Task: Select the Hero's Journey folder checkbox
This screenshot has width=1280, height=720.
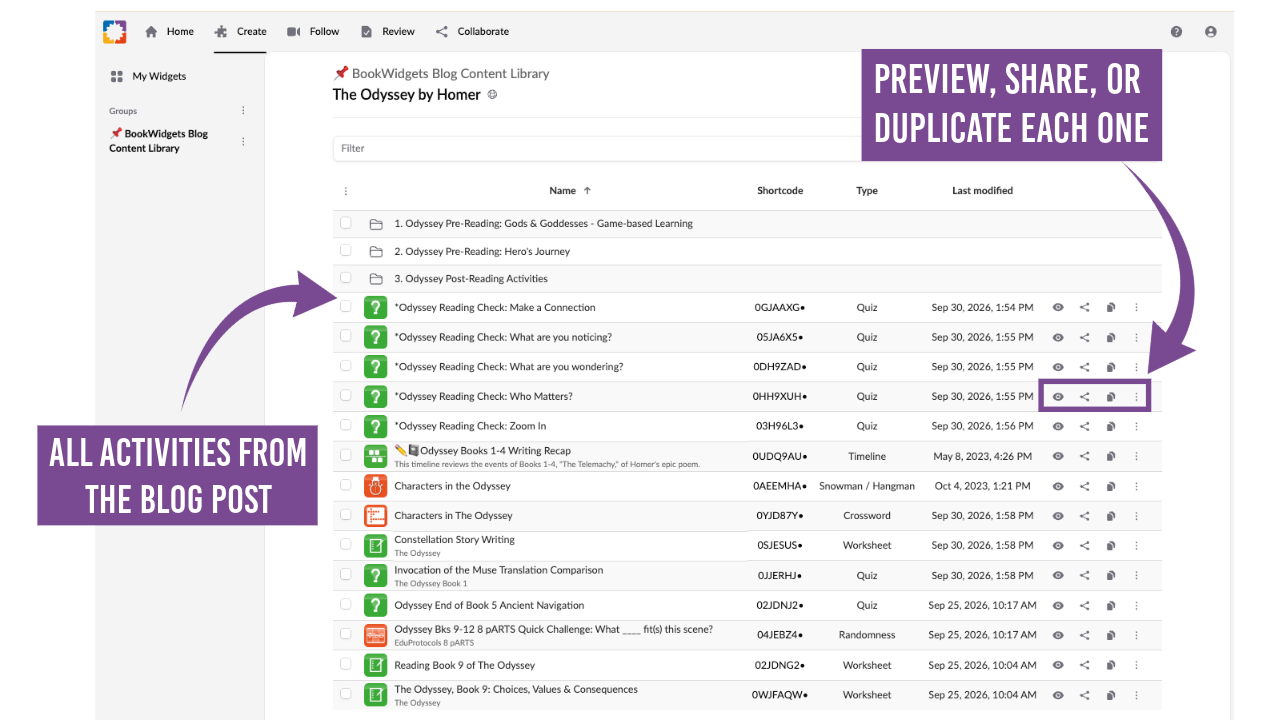Action: point(346,250)
